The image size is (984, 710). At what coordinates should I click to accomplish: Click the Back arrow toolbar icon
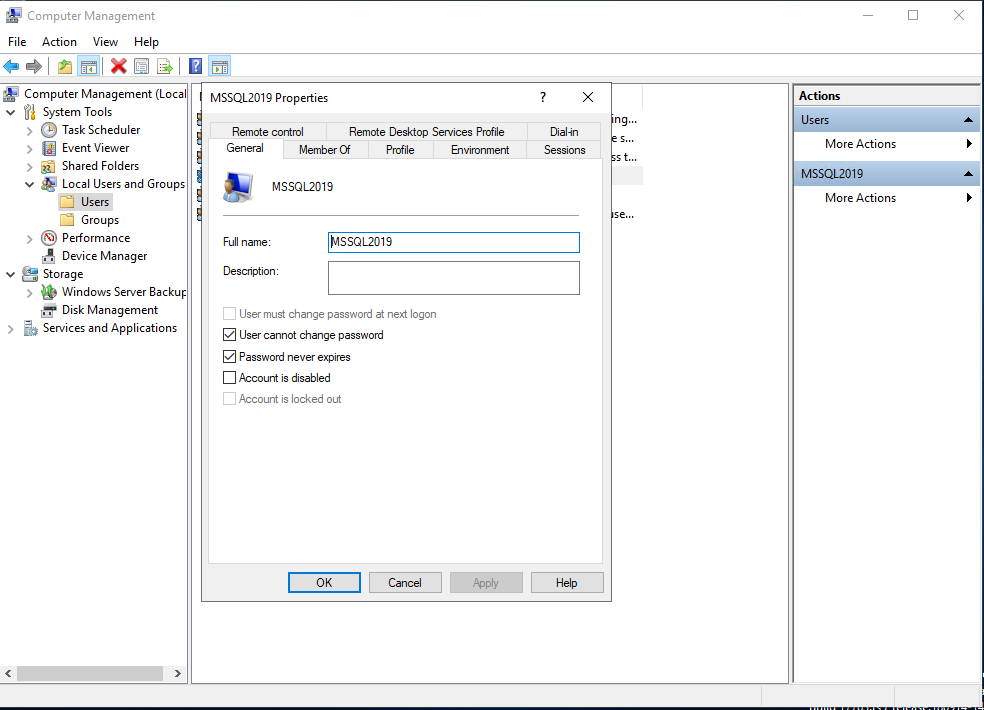tap(11, 66)
